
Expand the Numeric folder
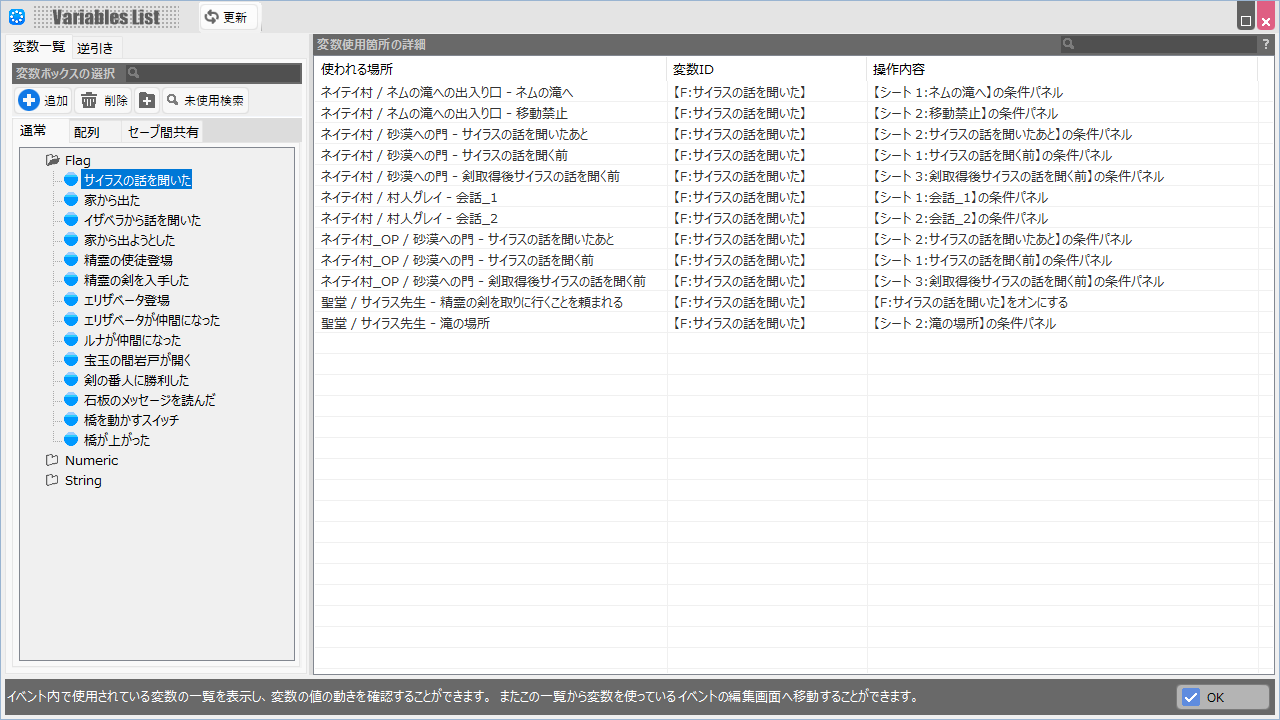coord(53,460)
